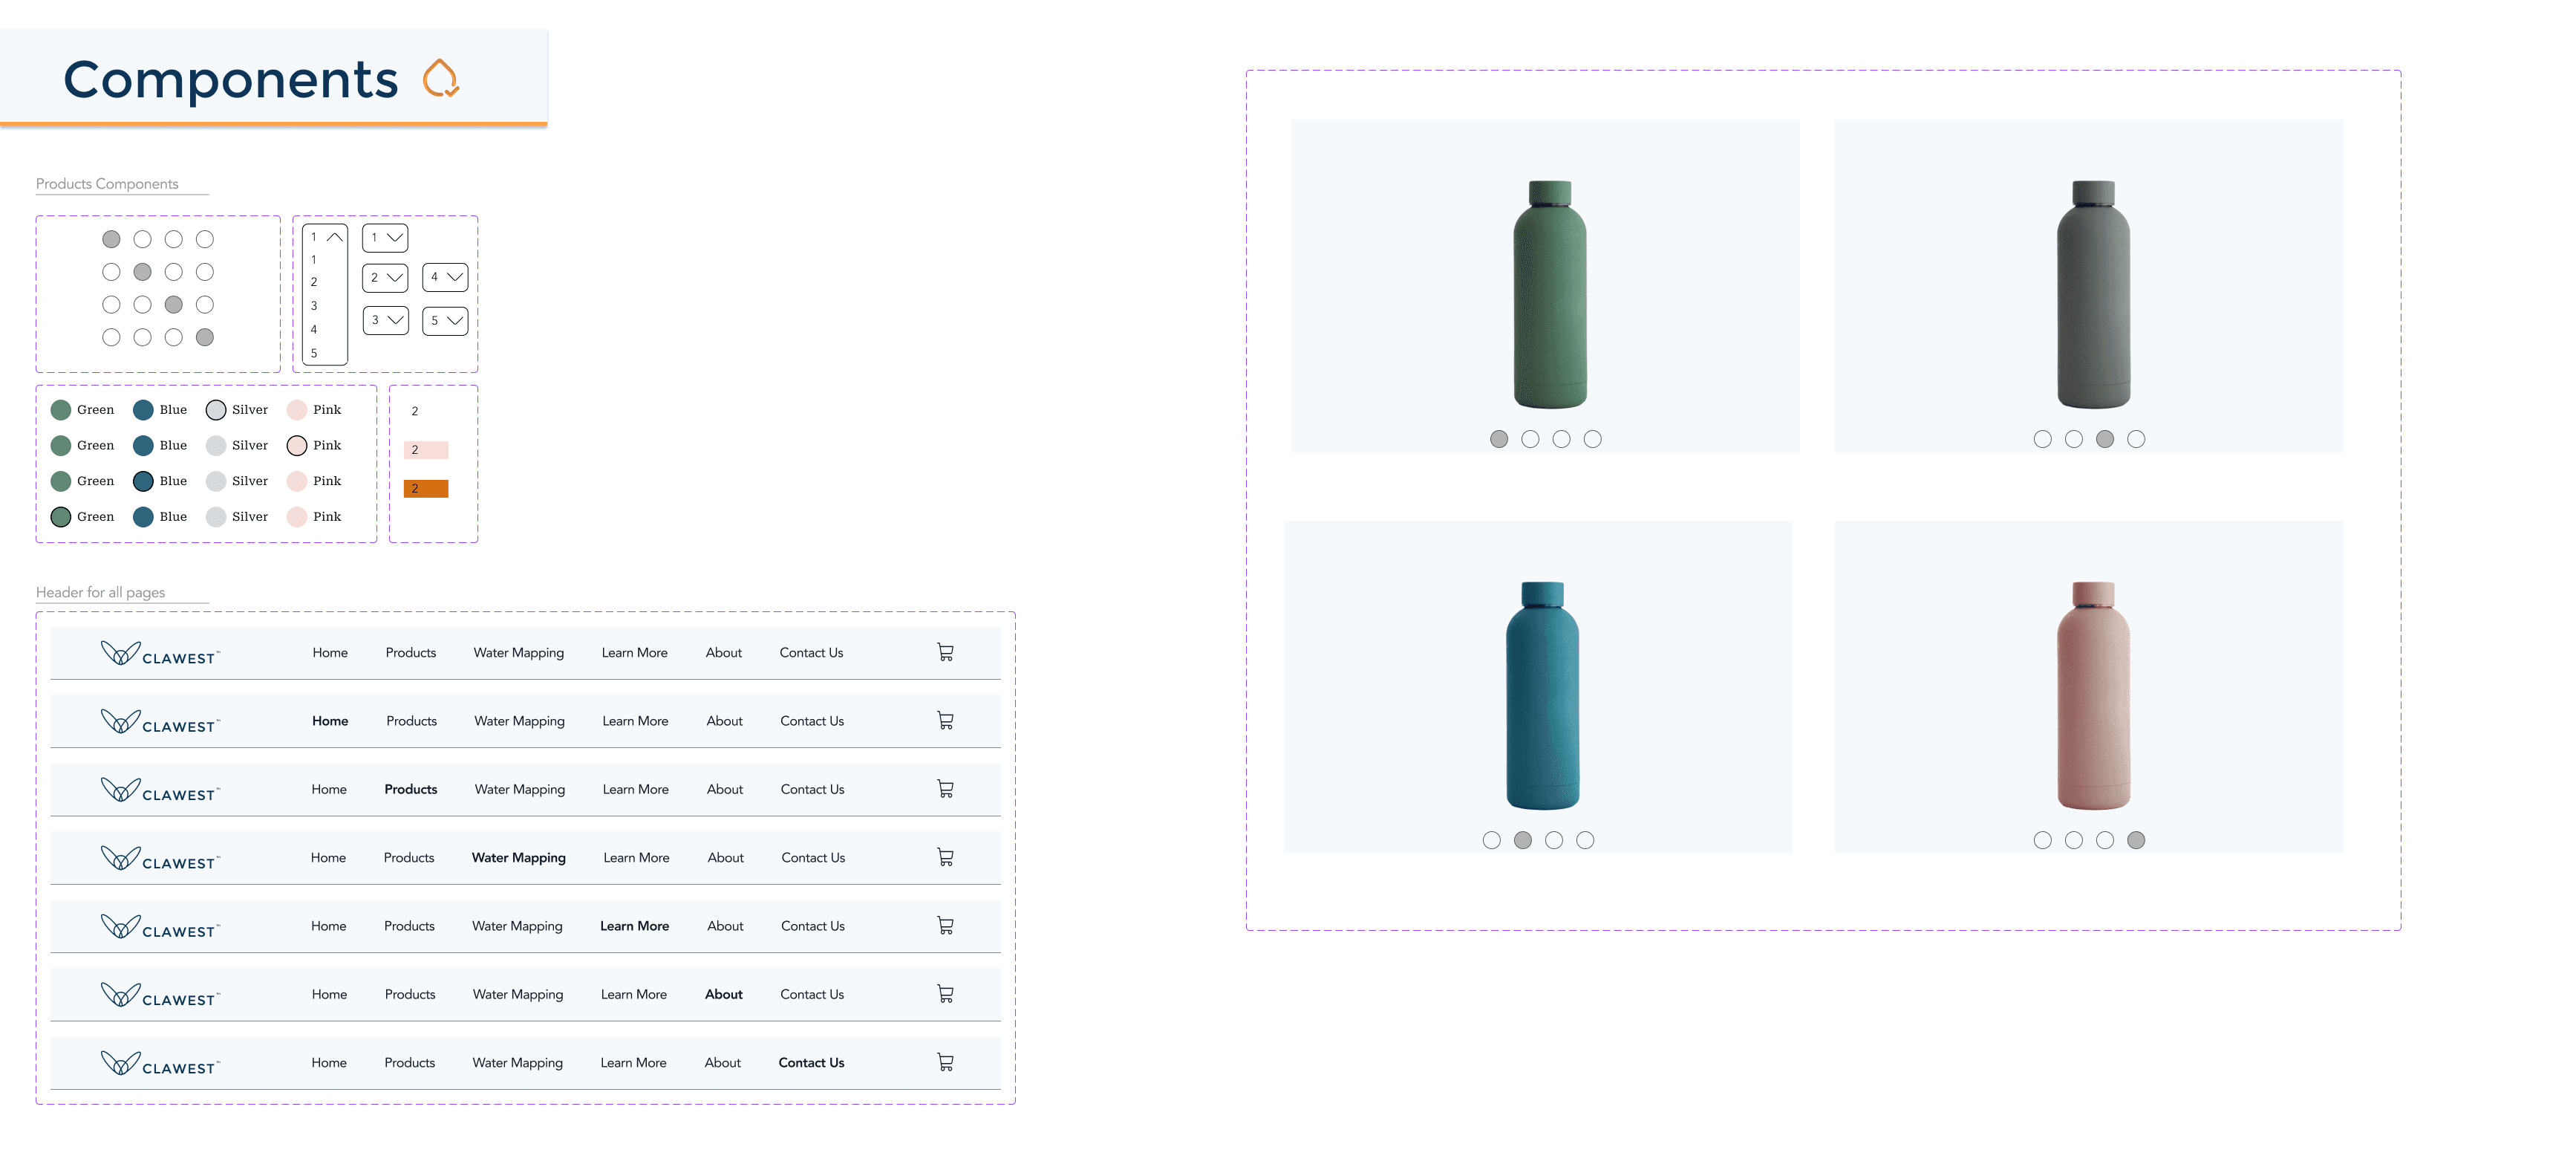This screenshot has height=1170, width=2576.
Task: Click the 'Components' page title
Action: (231, 79)
